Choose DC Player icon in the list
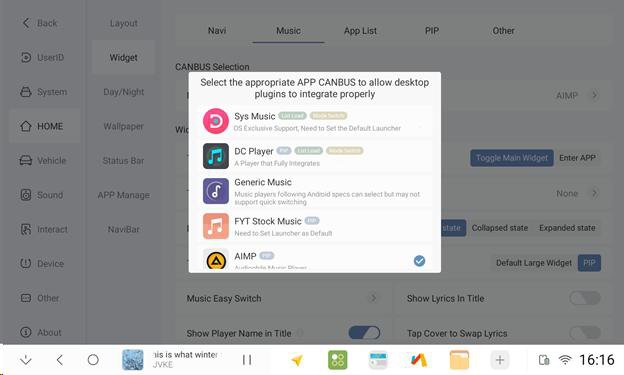Viewport: 624px width, 375px height. pos(215,156)
